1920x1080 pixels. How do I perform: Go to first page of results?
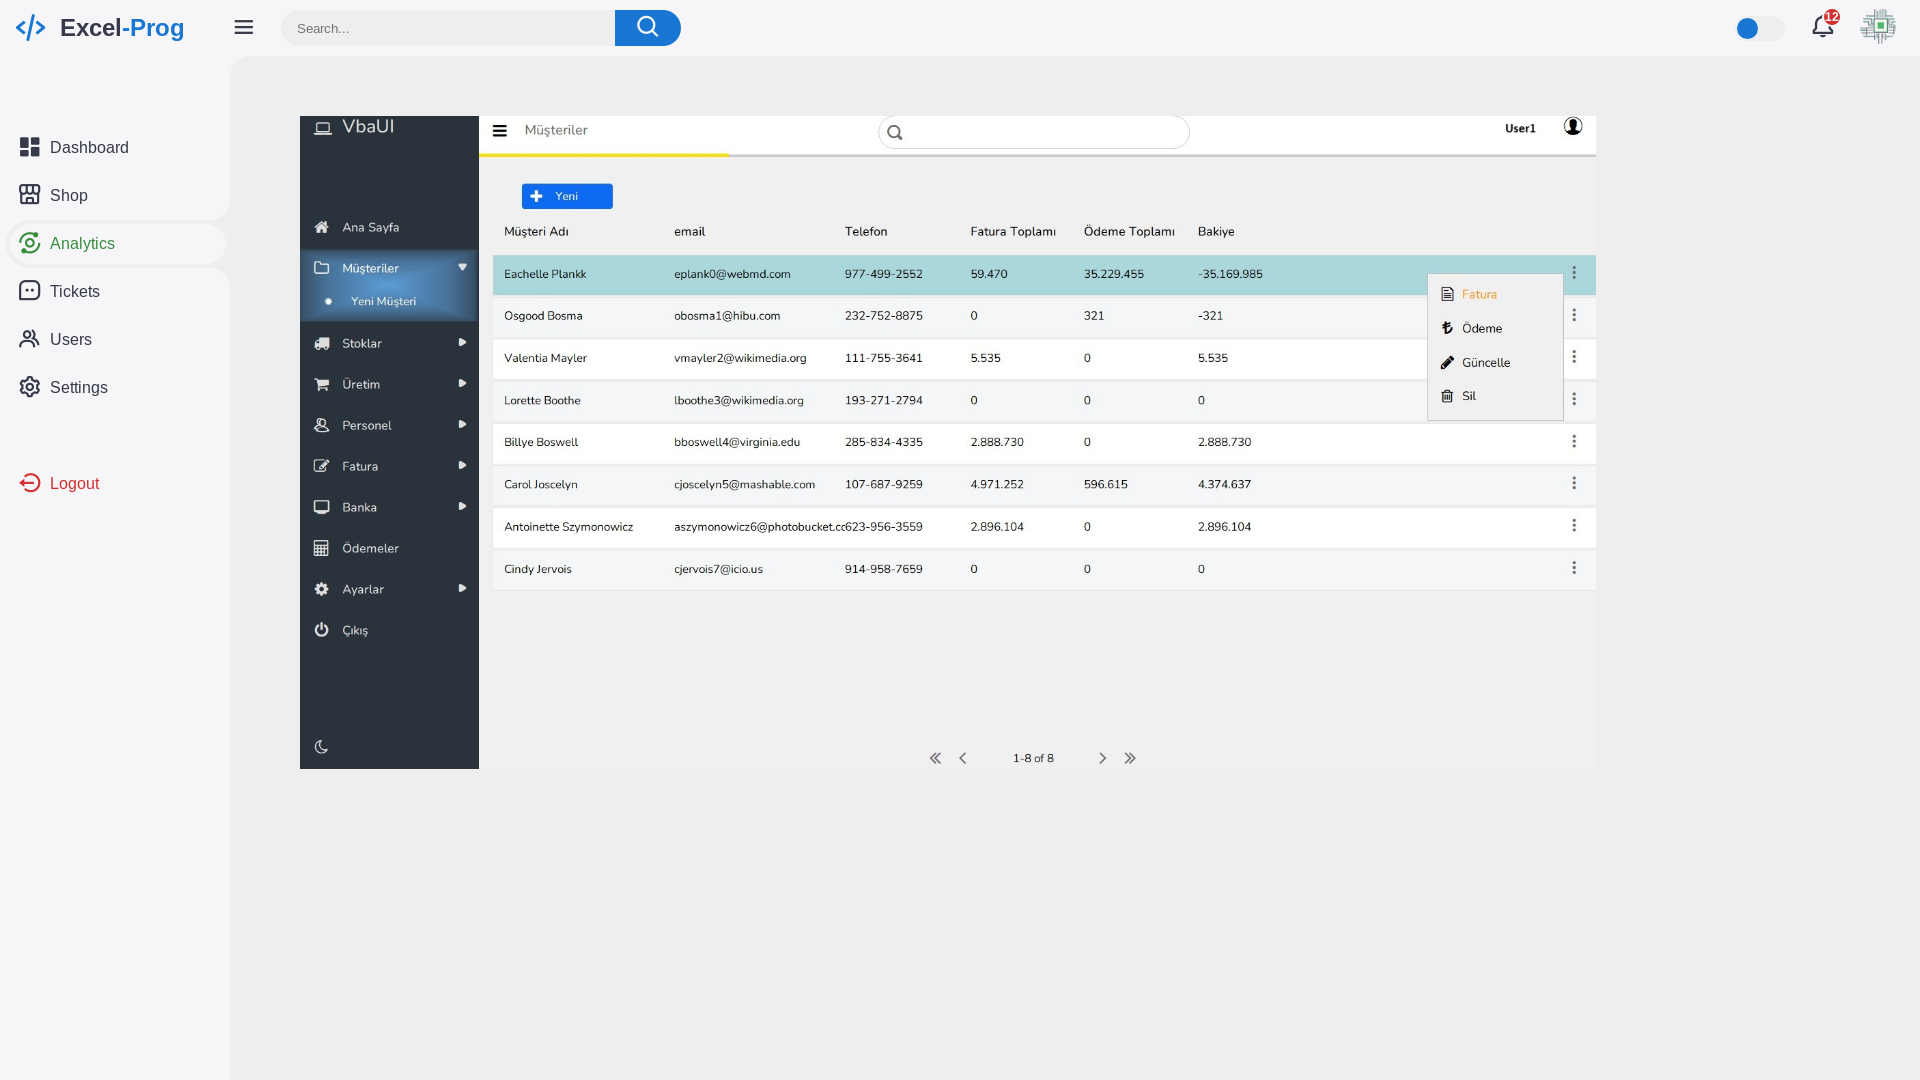[x=935, y=758]
